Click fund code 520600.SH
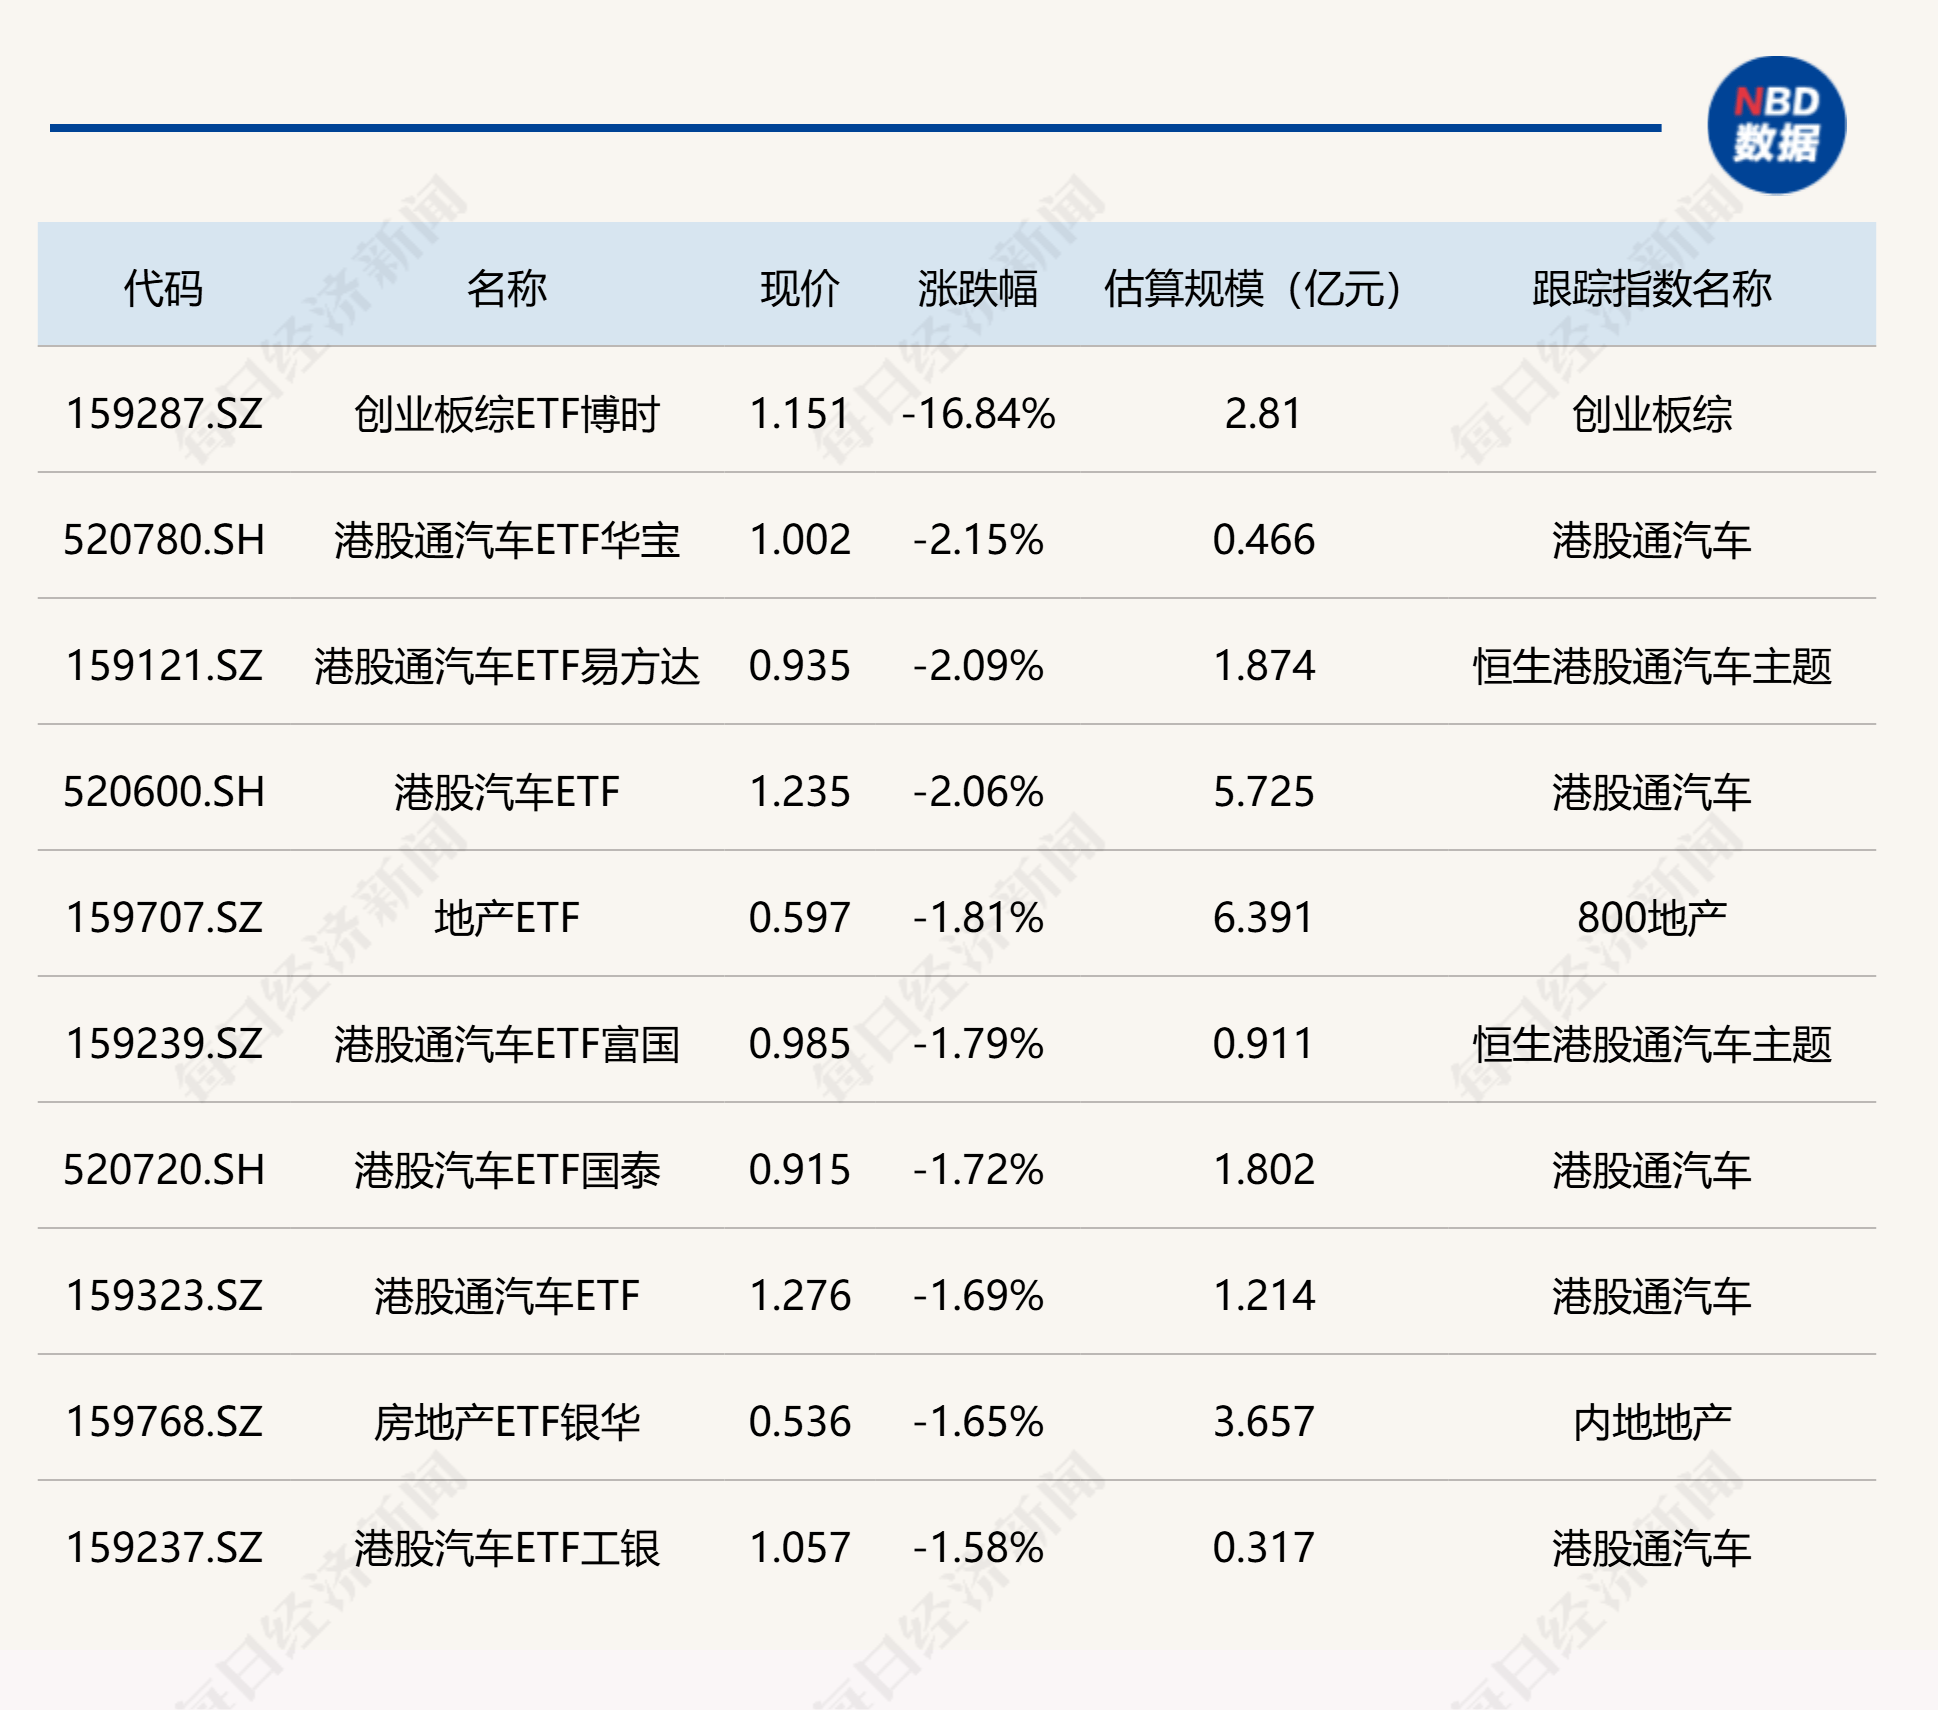1938x1710 pixels. coord(164,791)
